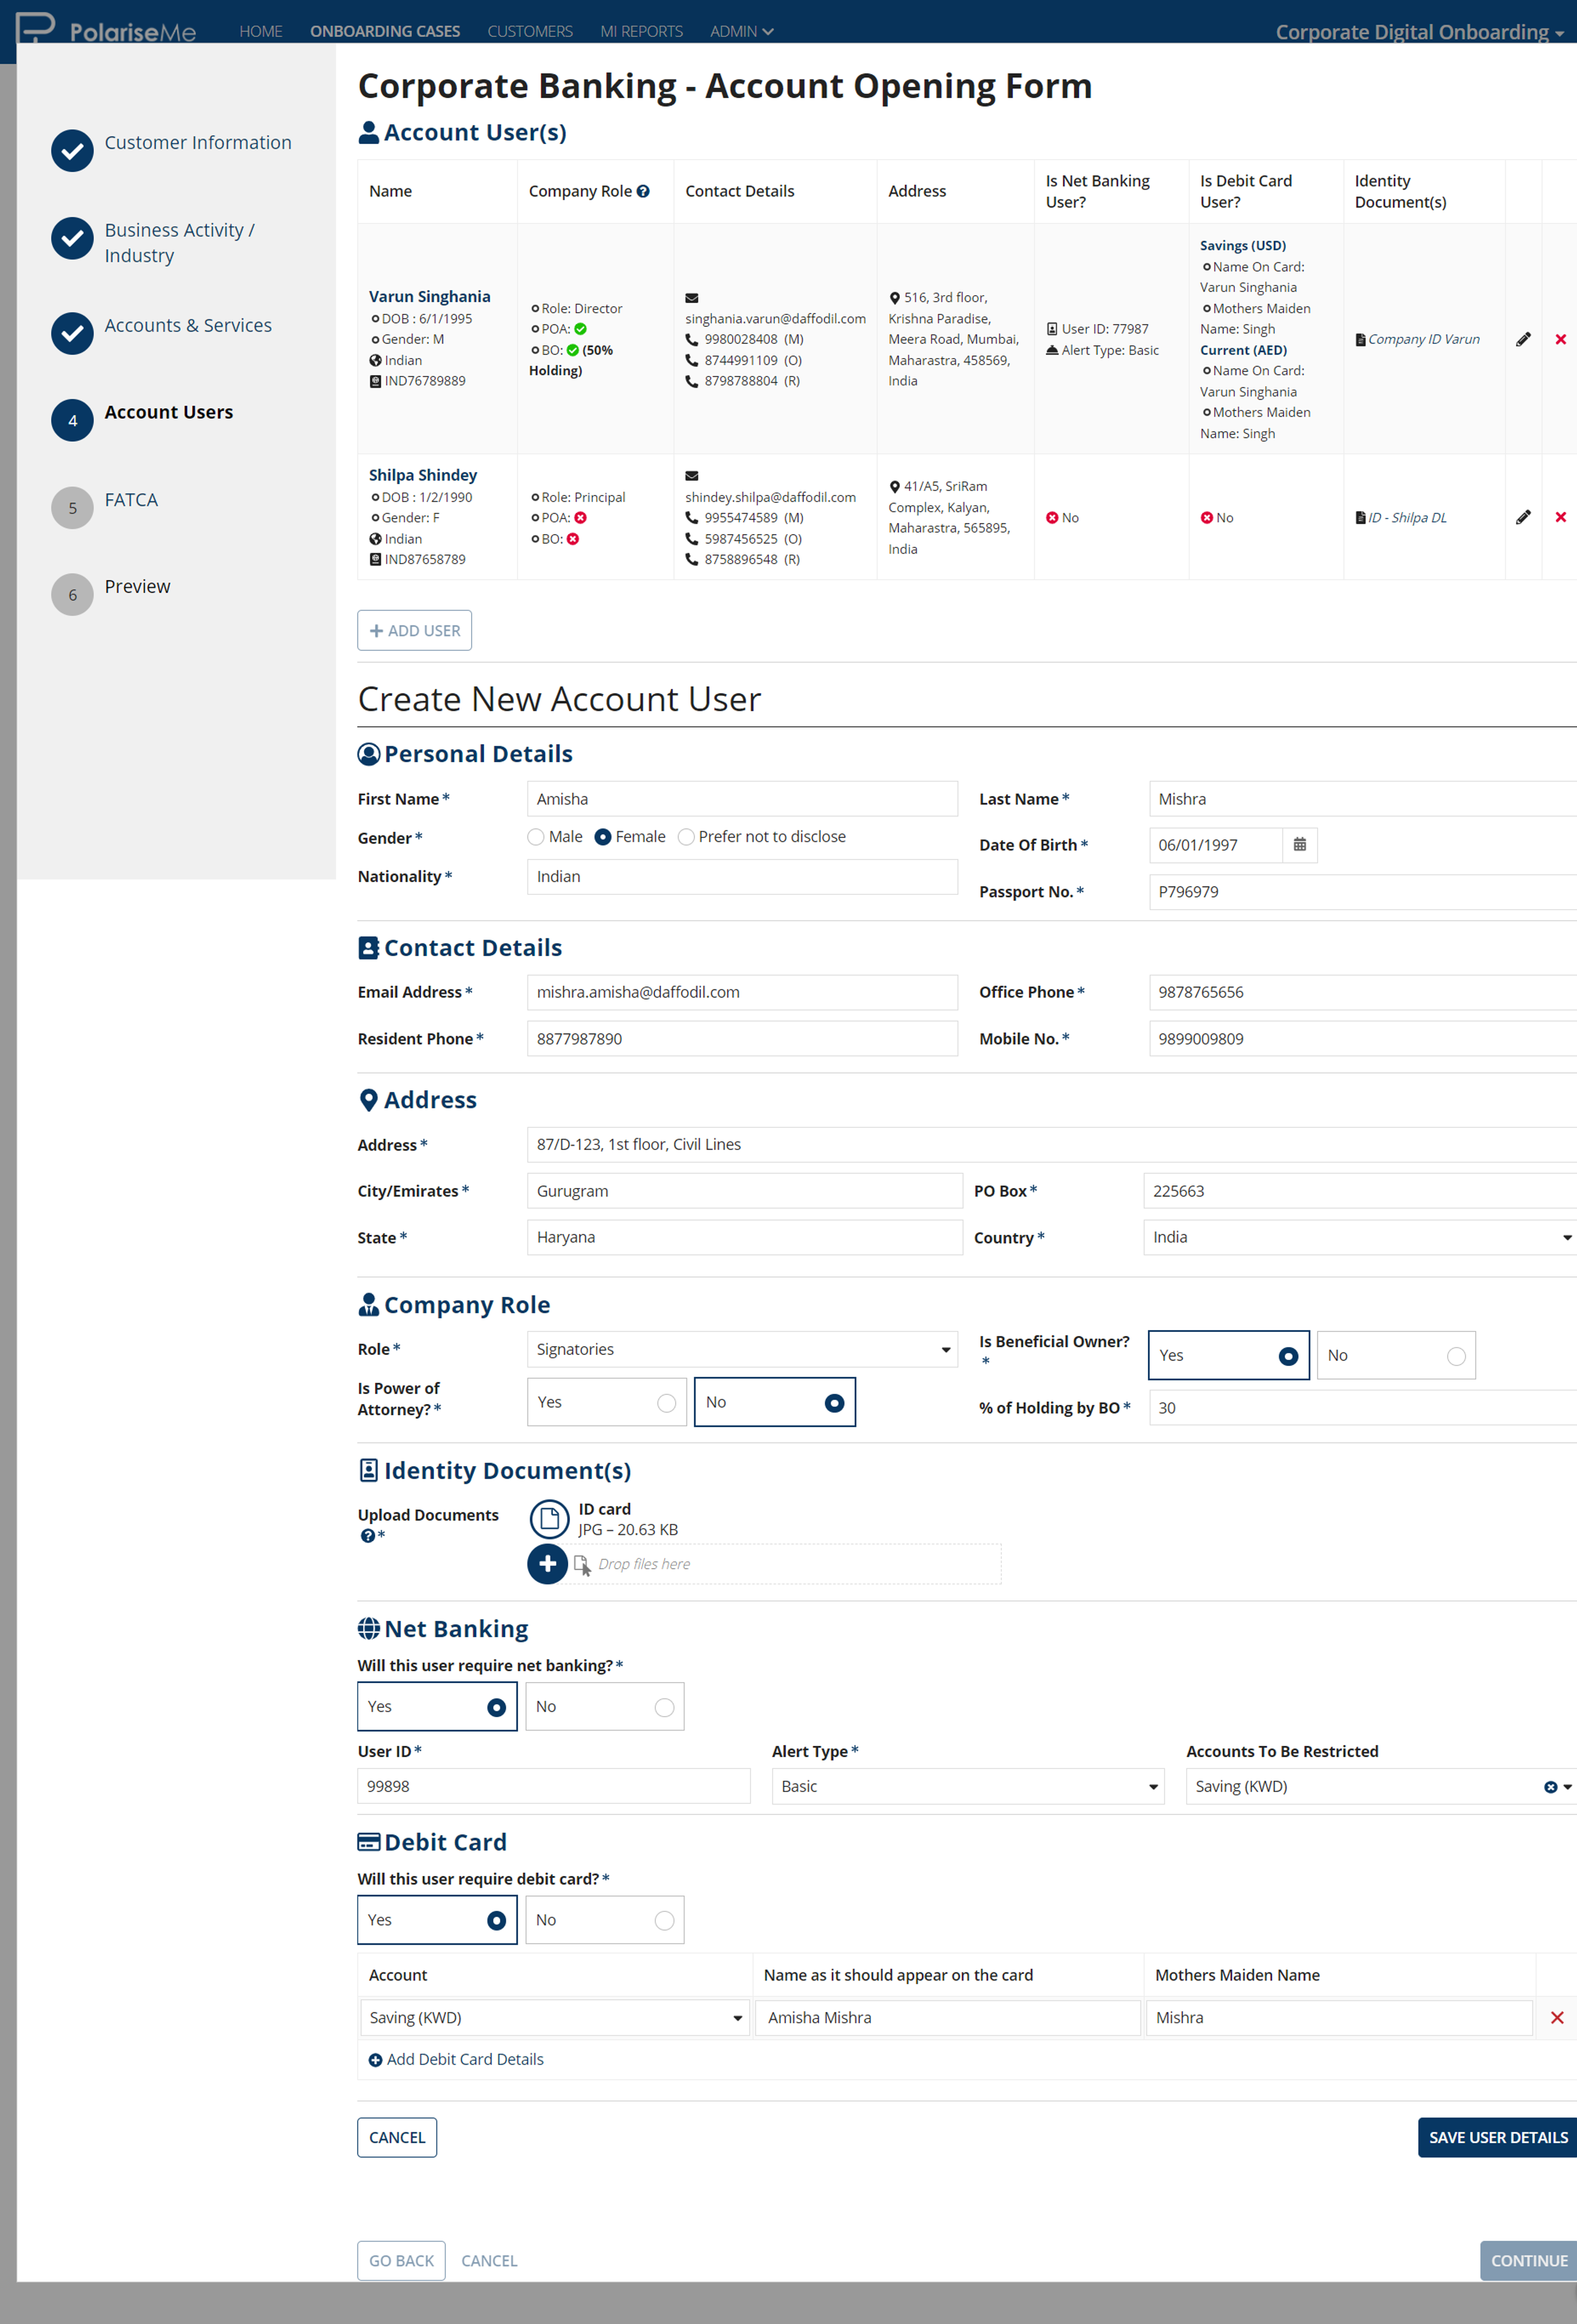Click the Business Activity step checkmark
The image size is (1577, 2324).
(72, 238)
